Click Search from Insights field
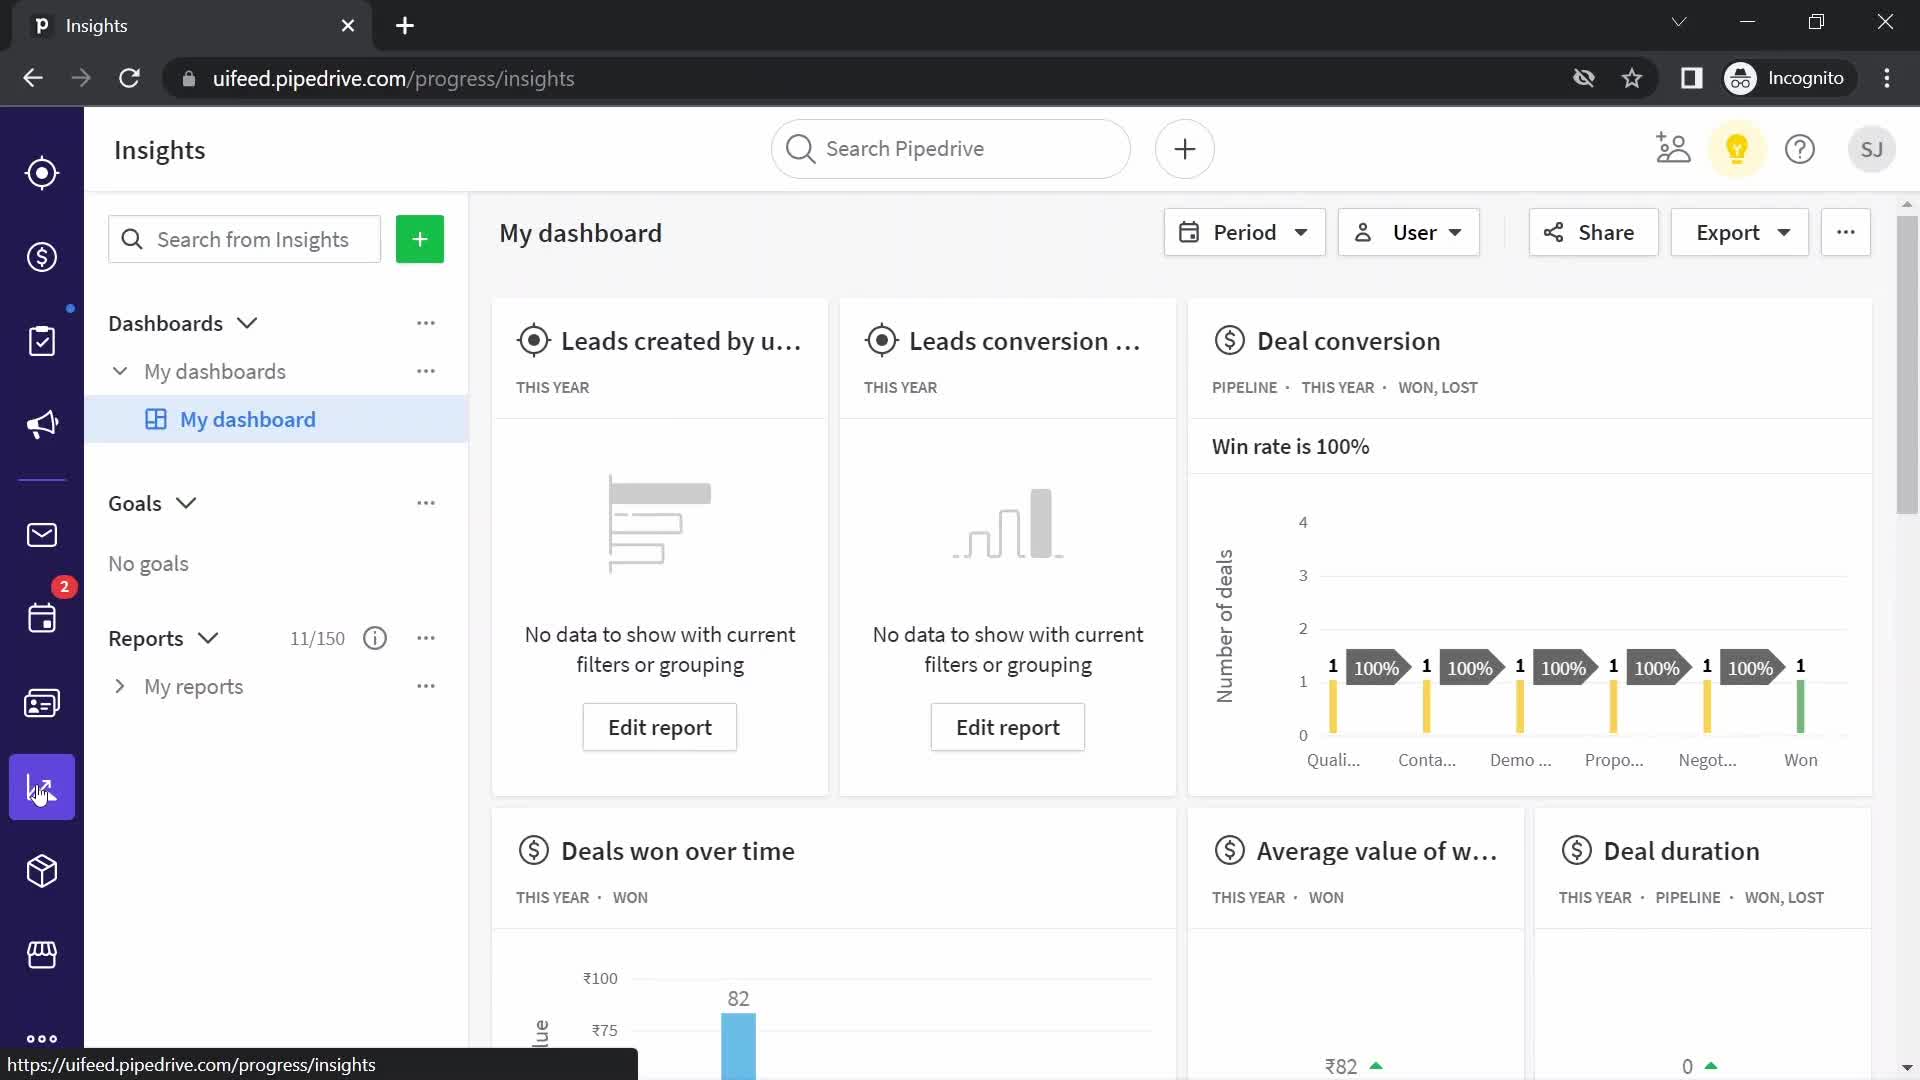Image resolution: width=1920 pixels, height=1080 pixels. tap(244, 240)
